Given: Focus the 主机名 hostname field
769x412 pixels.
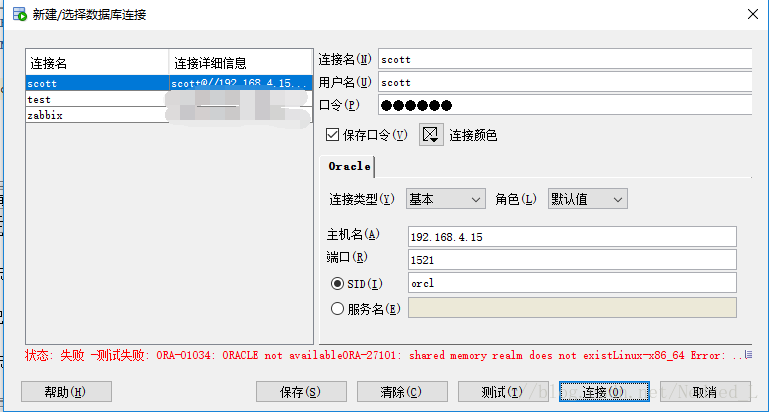Looking at the screenshot, I should (572, 237).
